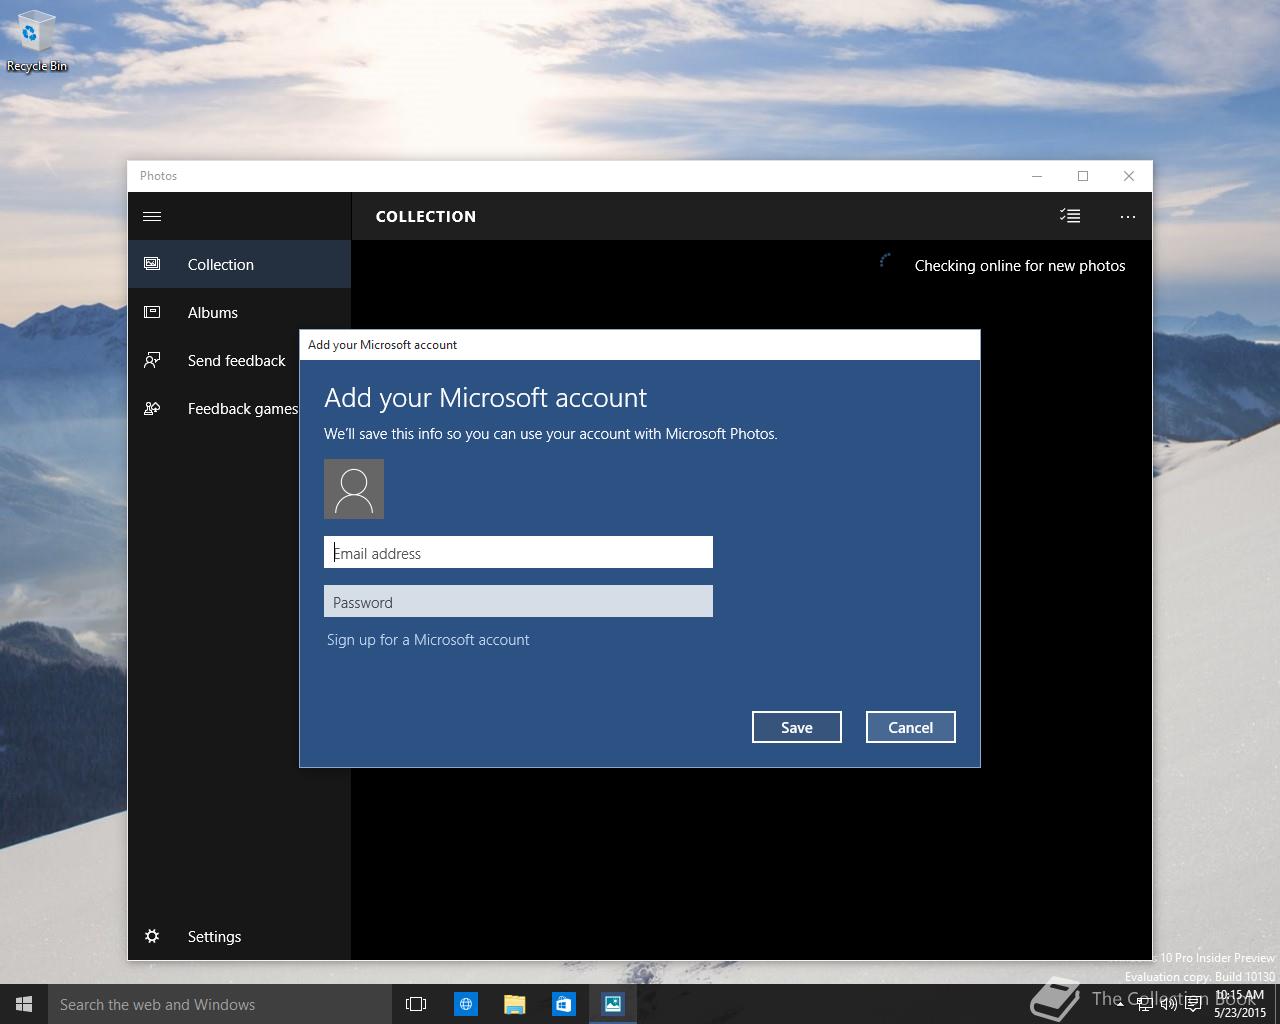Image resolution: width=1280 pixels, height=1024 pixels.
Task: Click the Collection icon in sidebar
Action: pos(152,264)
